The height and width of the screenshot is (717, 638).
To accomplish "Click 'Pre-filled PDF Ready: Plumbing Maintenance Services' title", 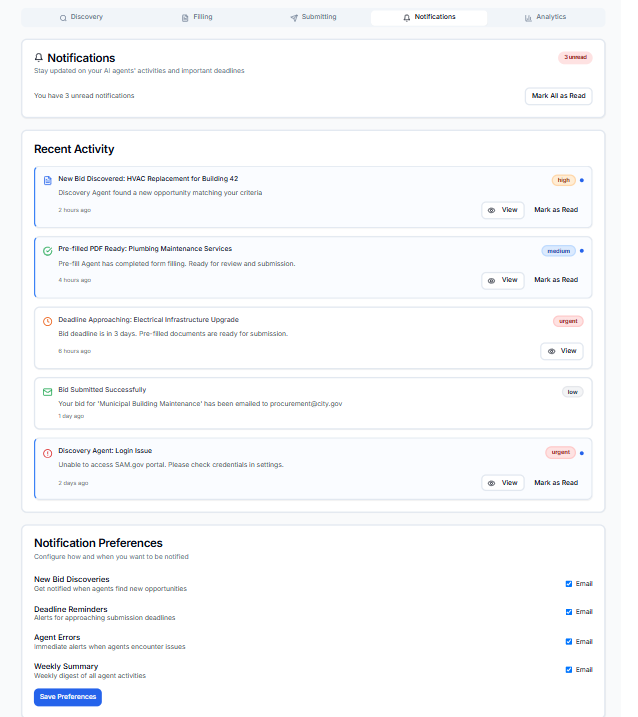I will tap(145, 249).
